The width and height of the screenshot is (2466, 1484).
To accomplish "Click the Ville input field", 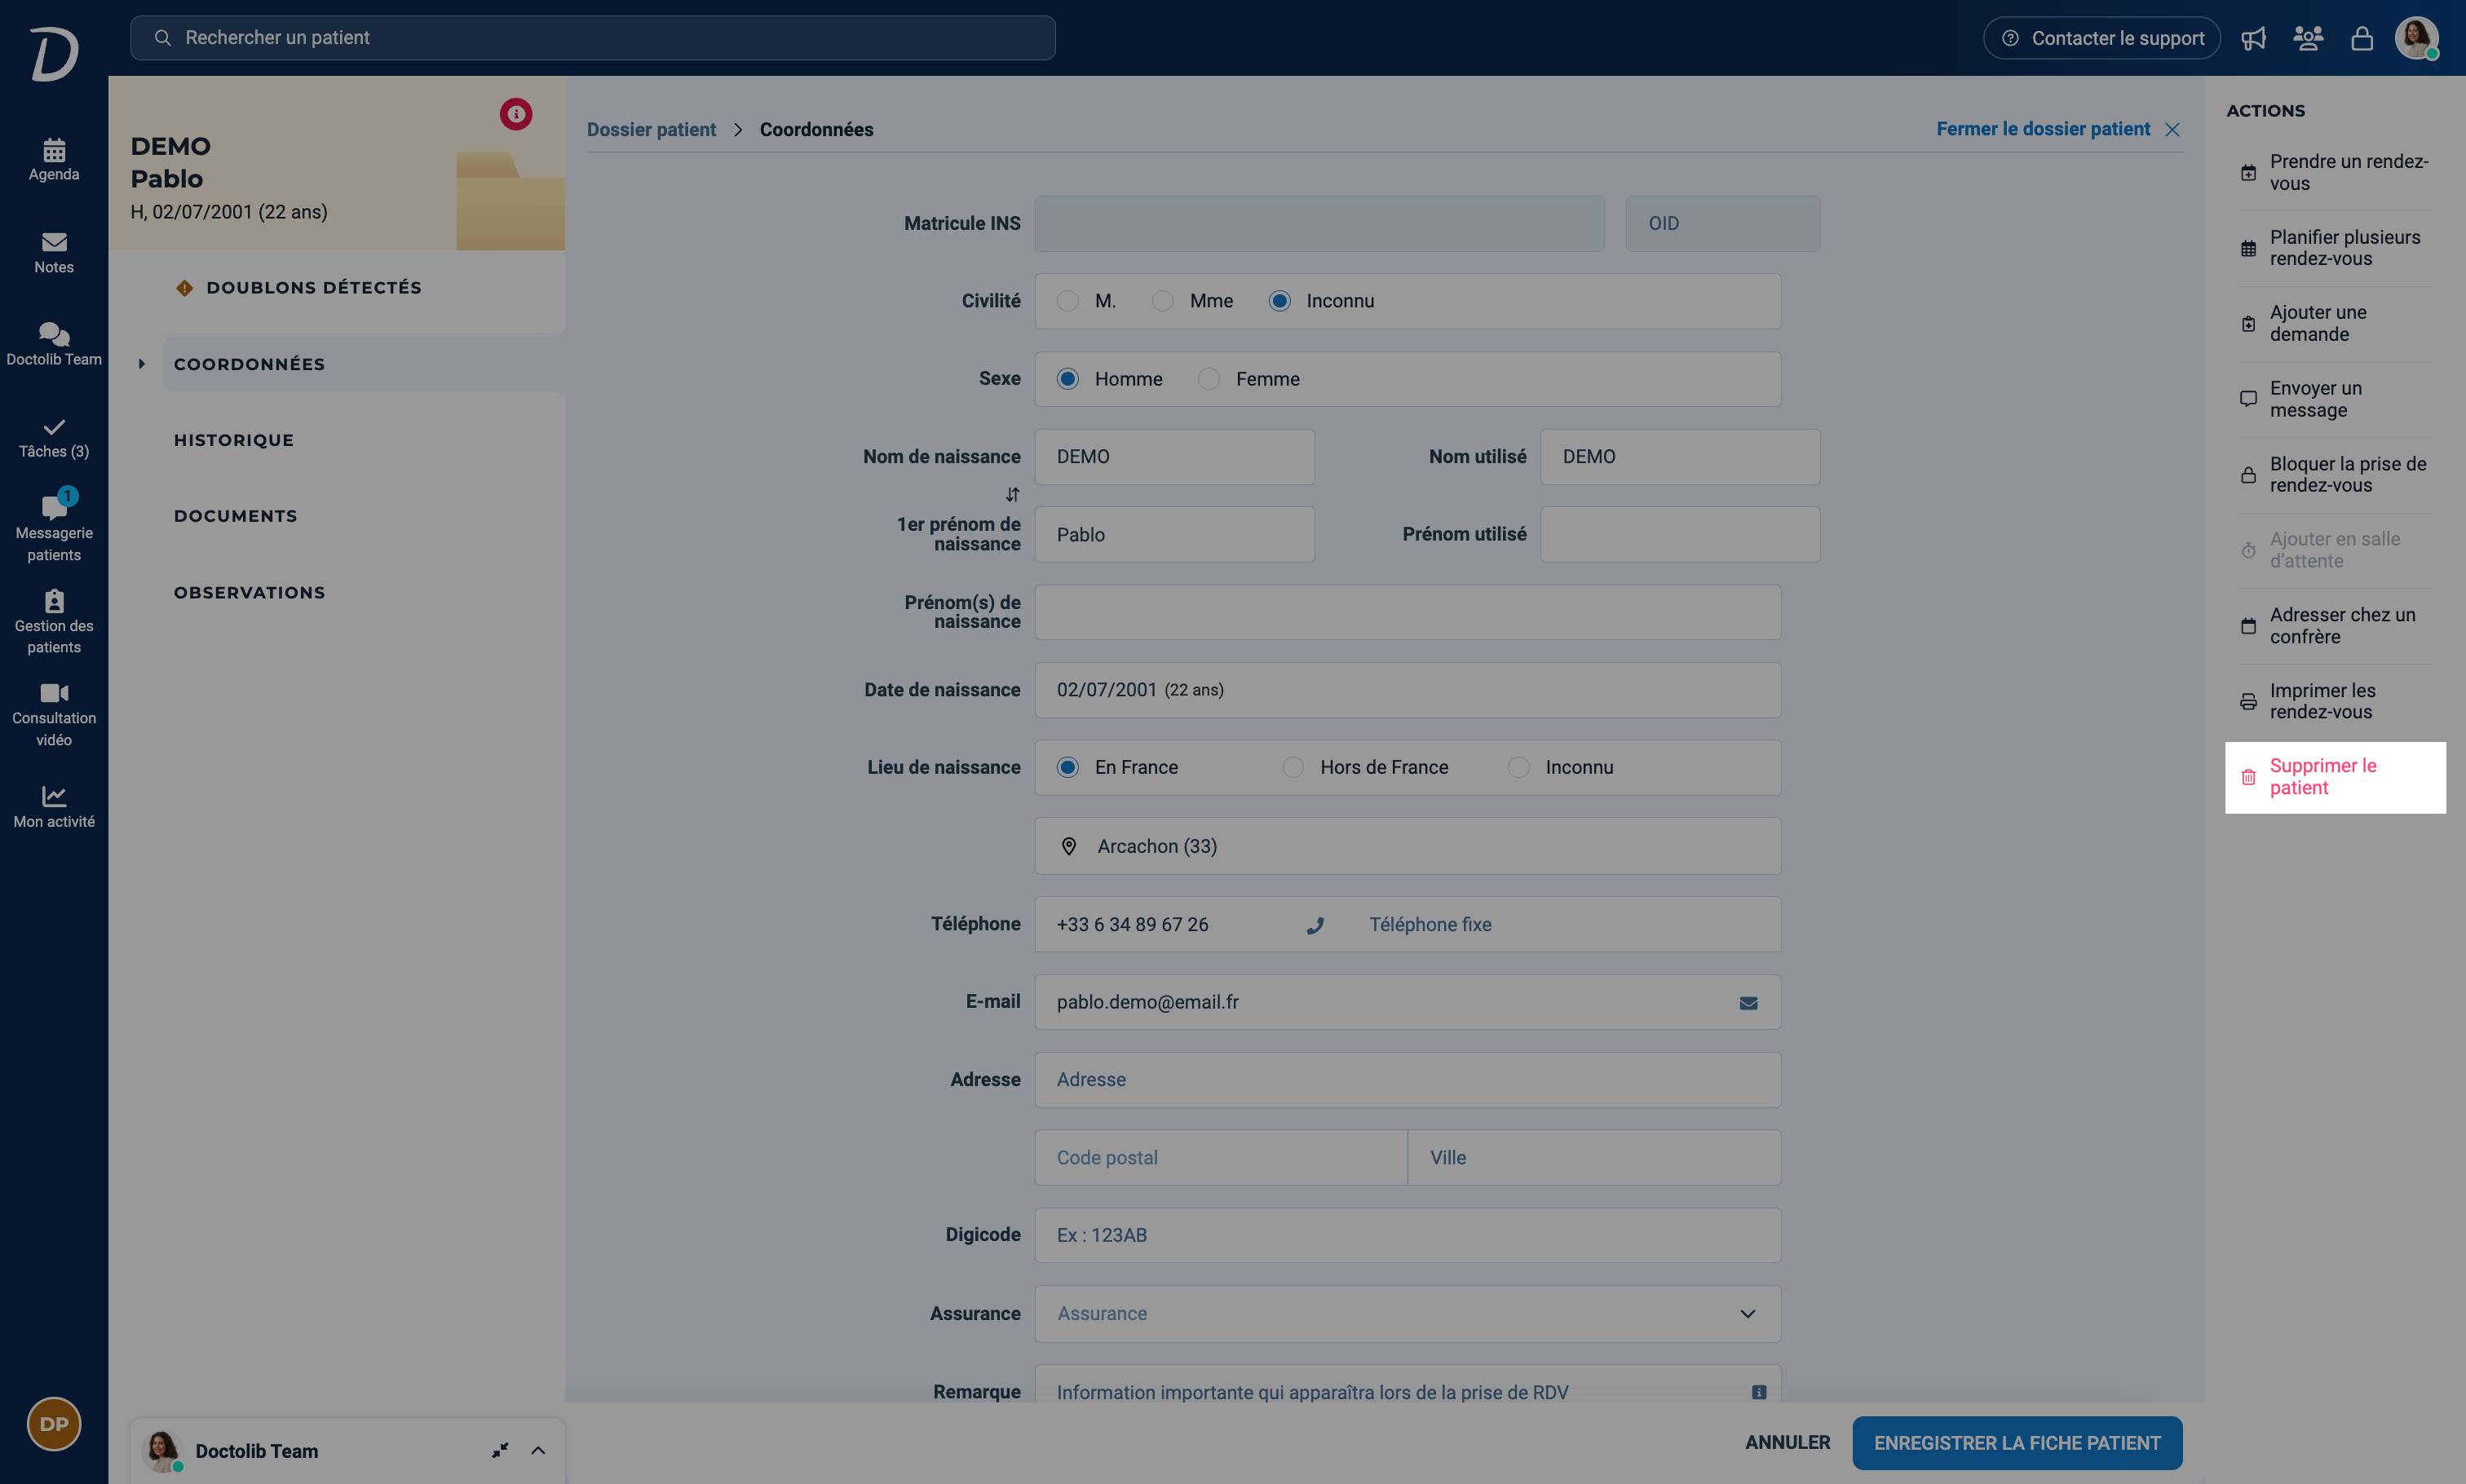I will (1594, 1158).
